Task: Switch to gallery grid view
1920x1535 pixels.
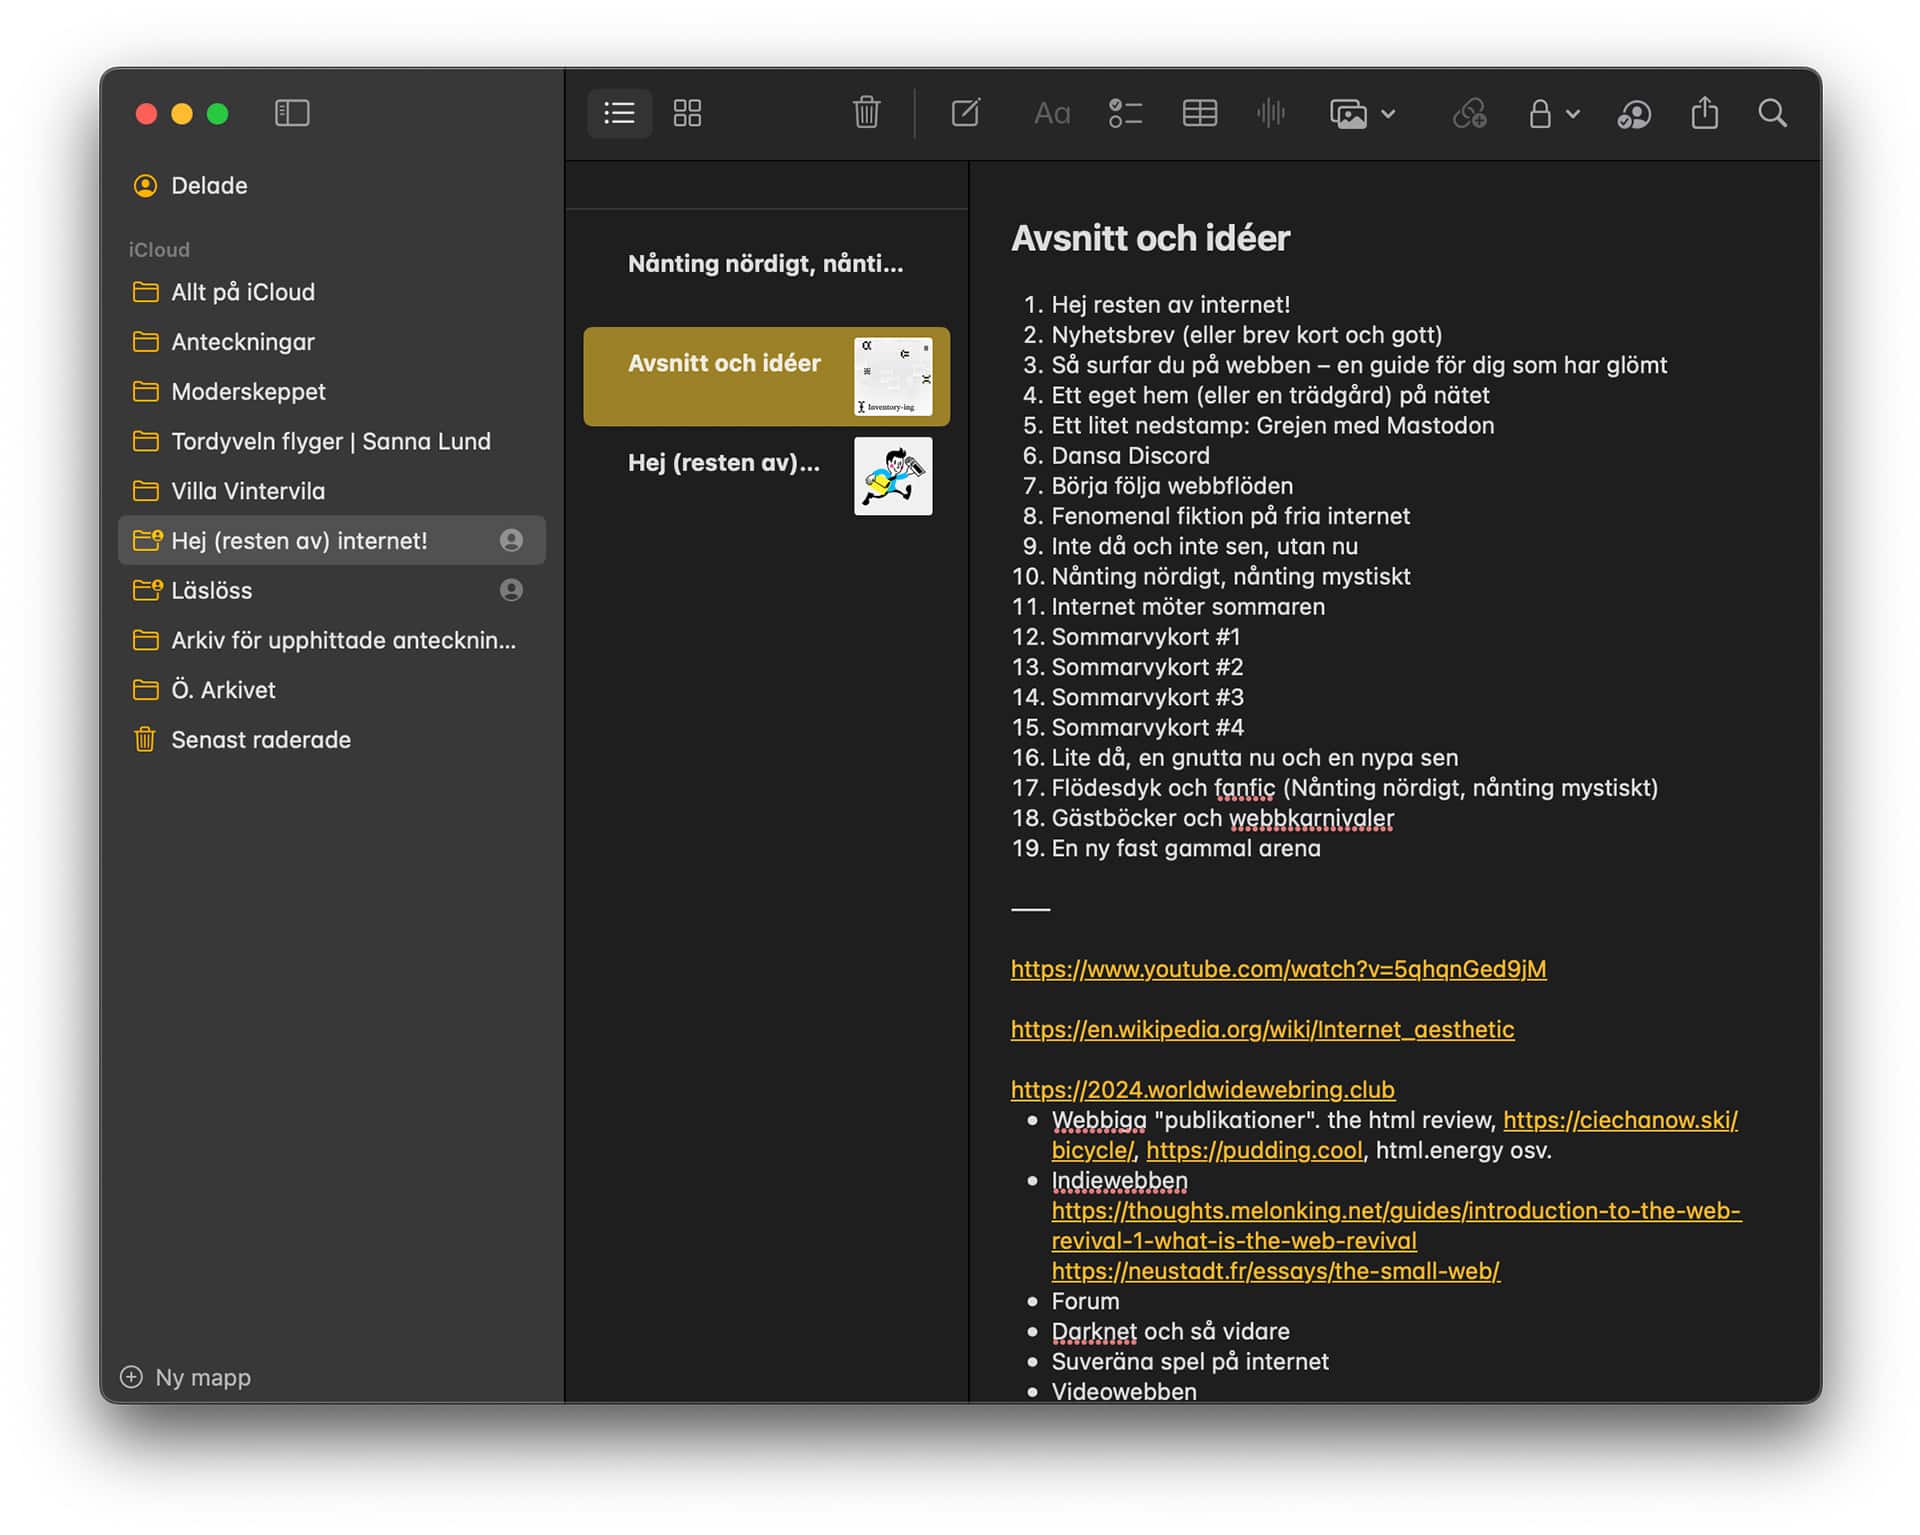Action: click(x=687, y=113)
